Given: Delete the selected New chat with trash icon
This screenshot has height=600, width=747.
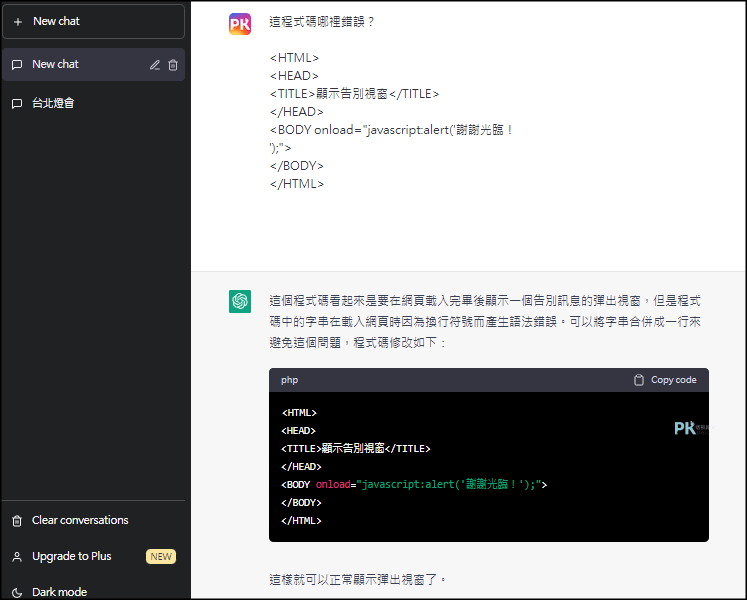Looking at the screenshot, I should coord(173,65).
